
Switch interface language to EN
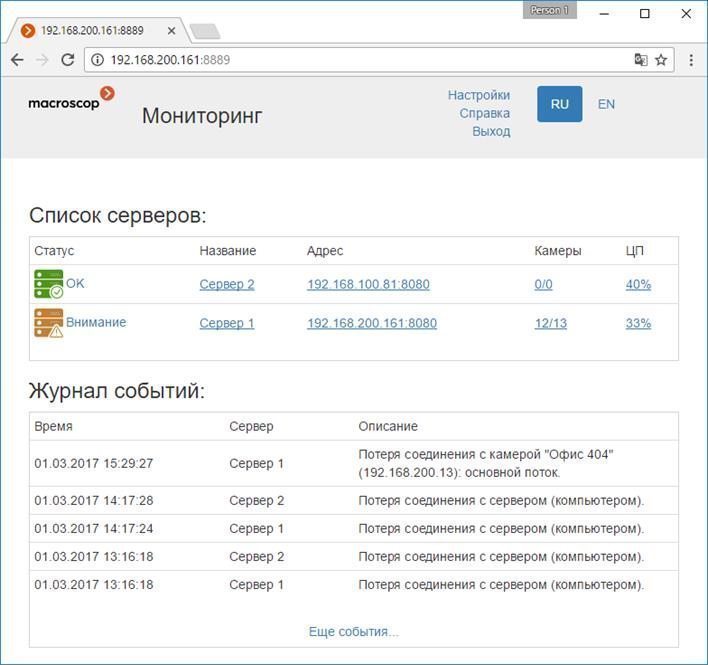click(x=606, y=104)
